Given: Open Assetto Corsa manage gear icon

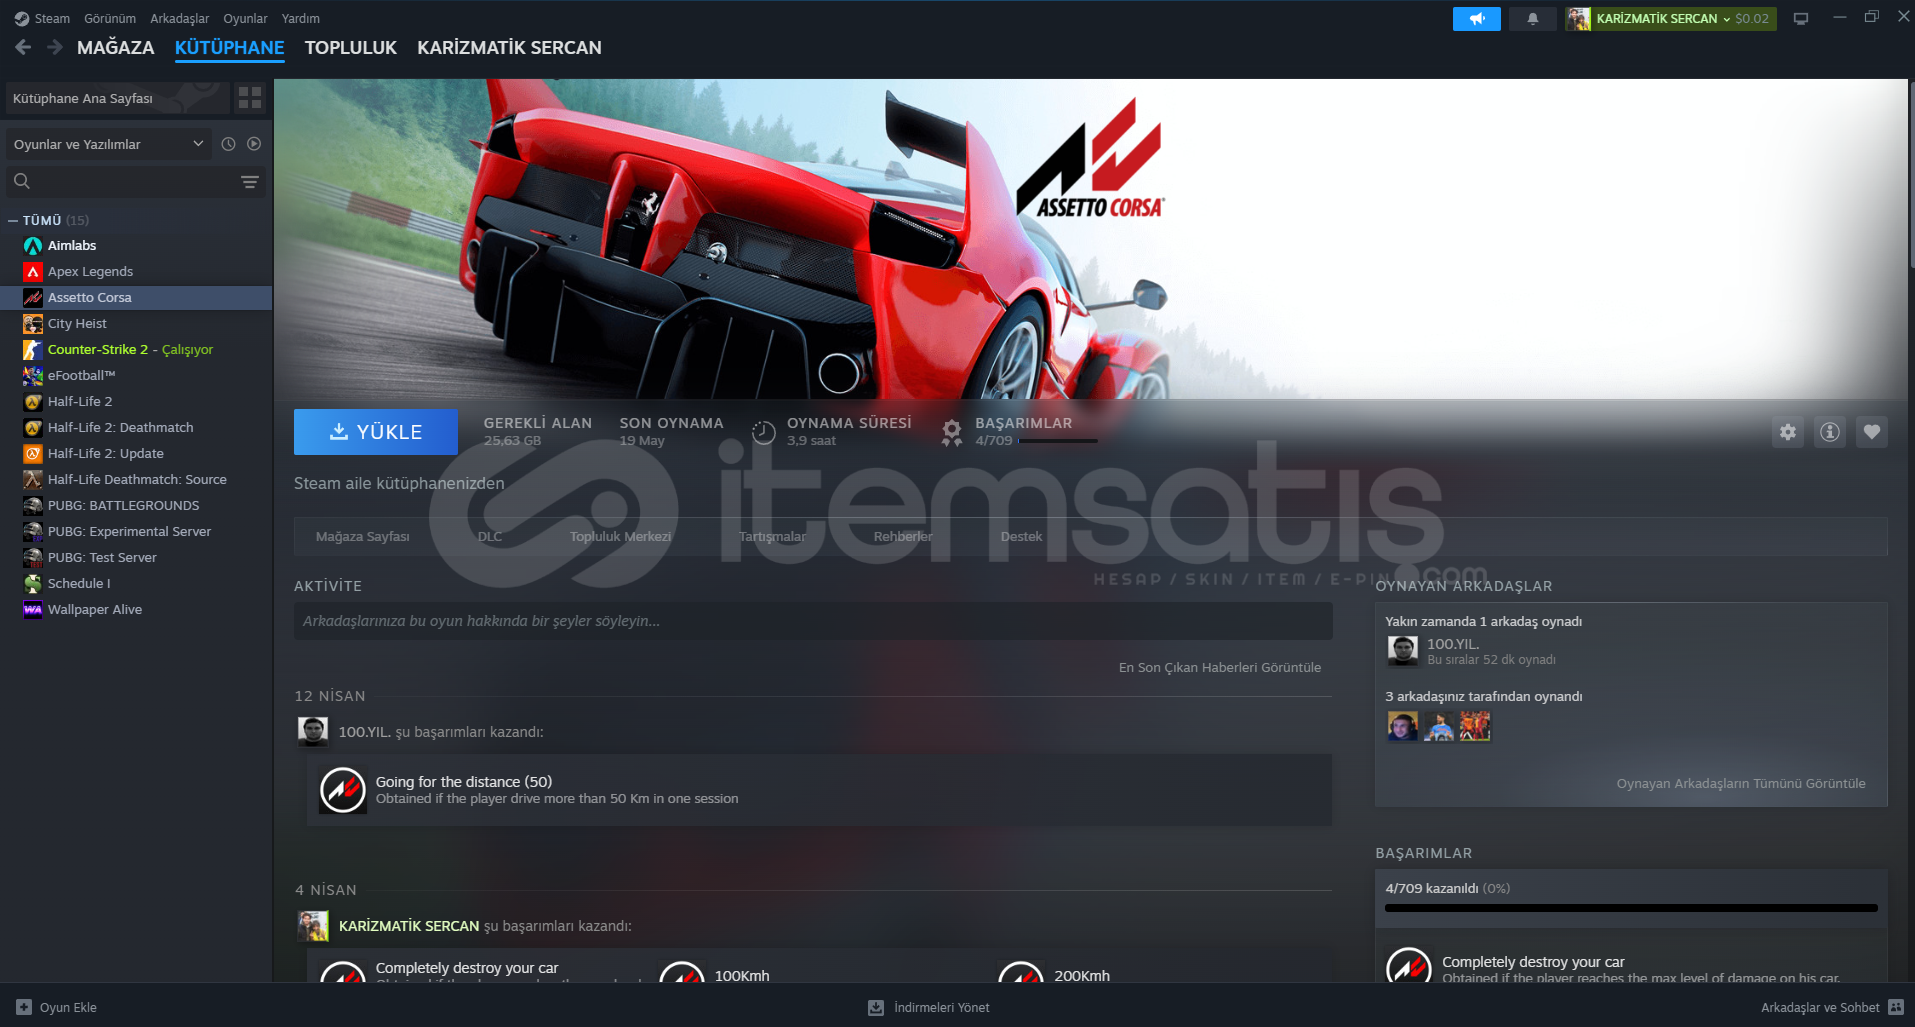Looking at the screenshot, I should [1788, 432].
